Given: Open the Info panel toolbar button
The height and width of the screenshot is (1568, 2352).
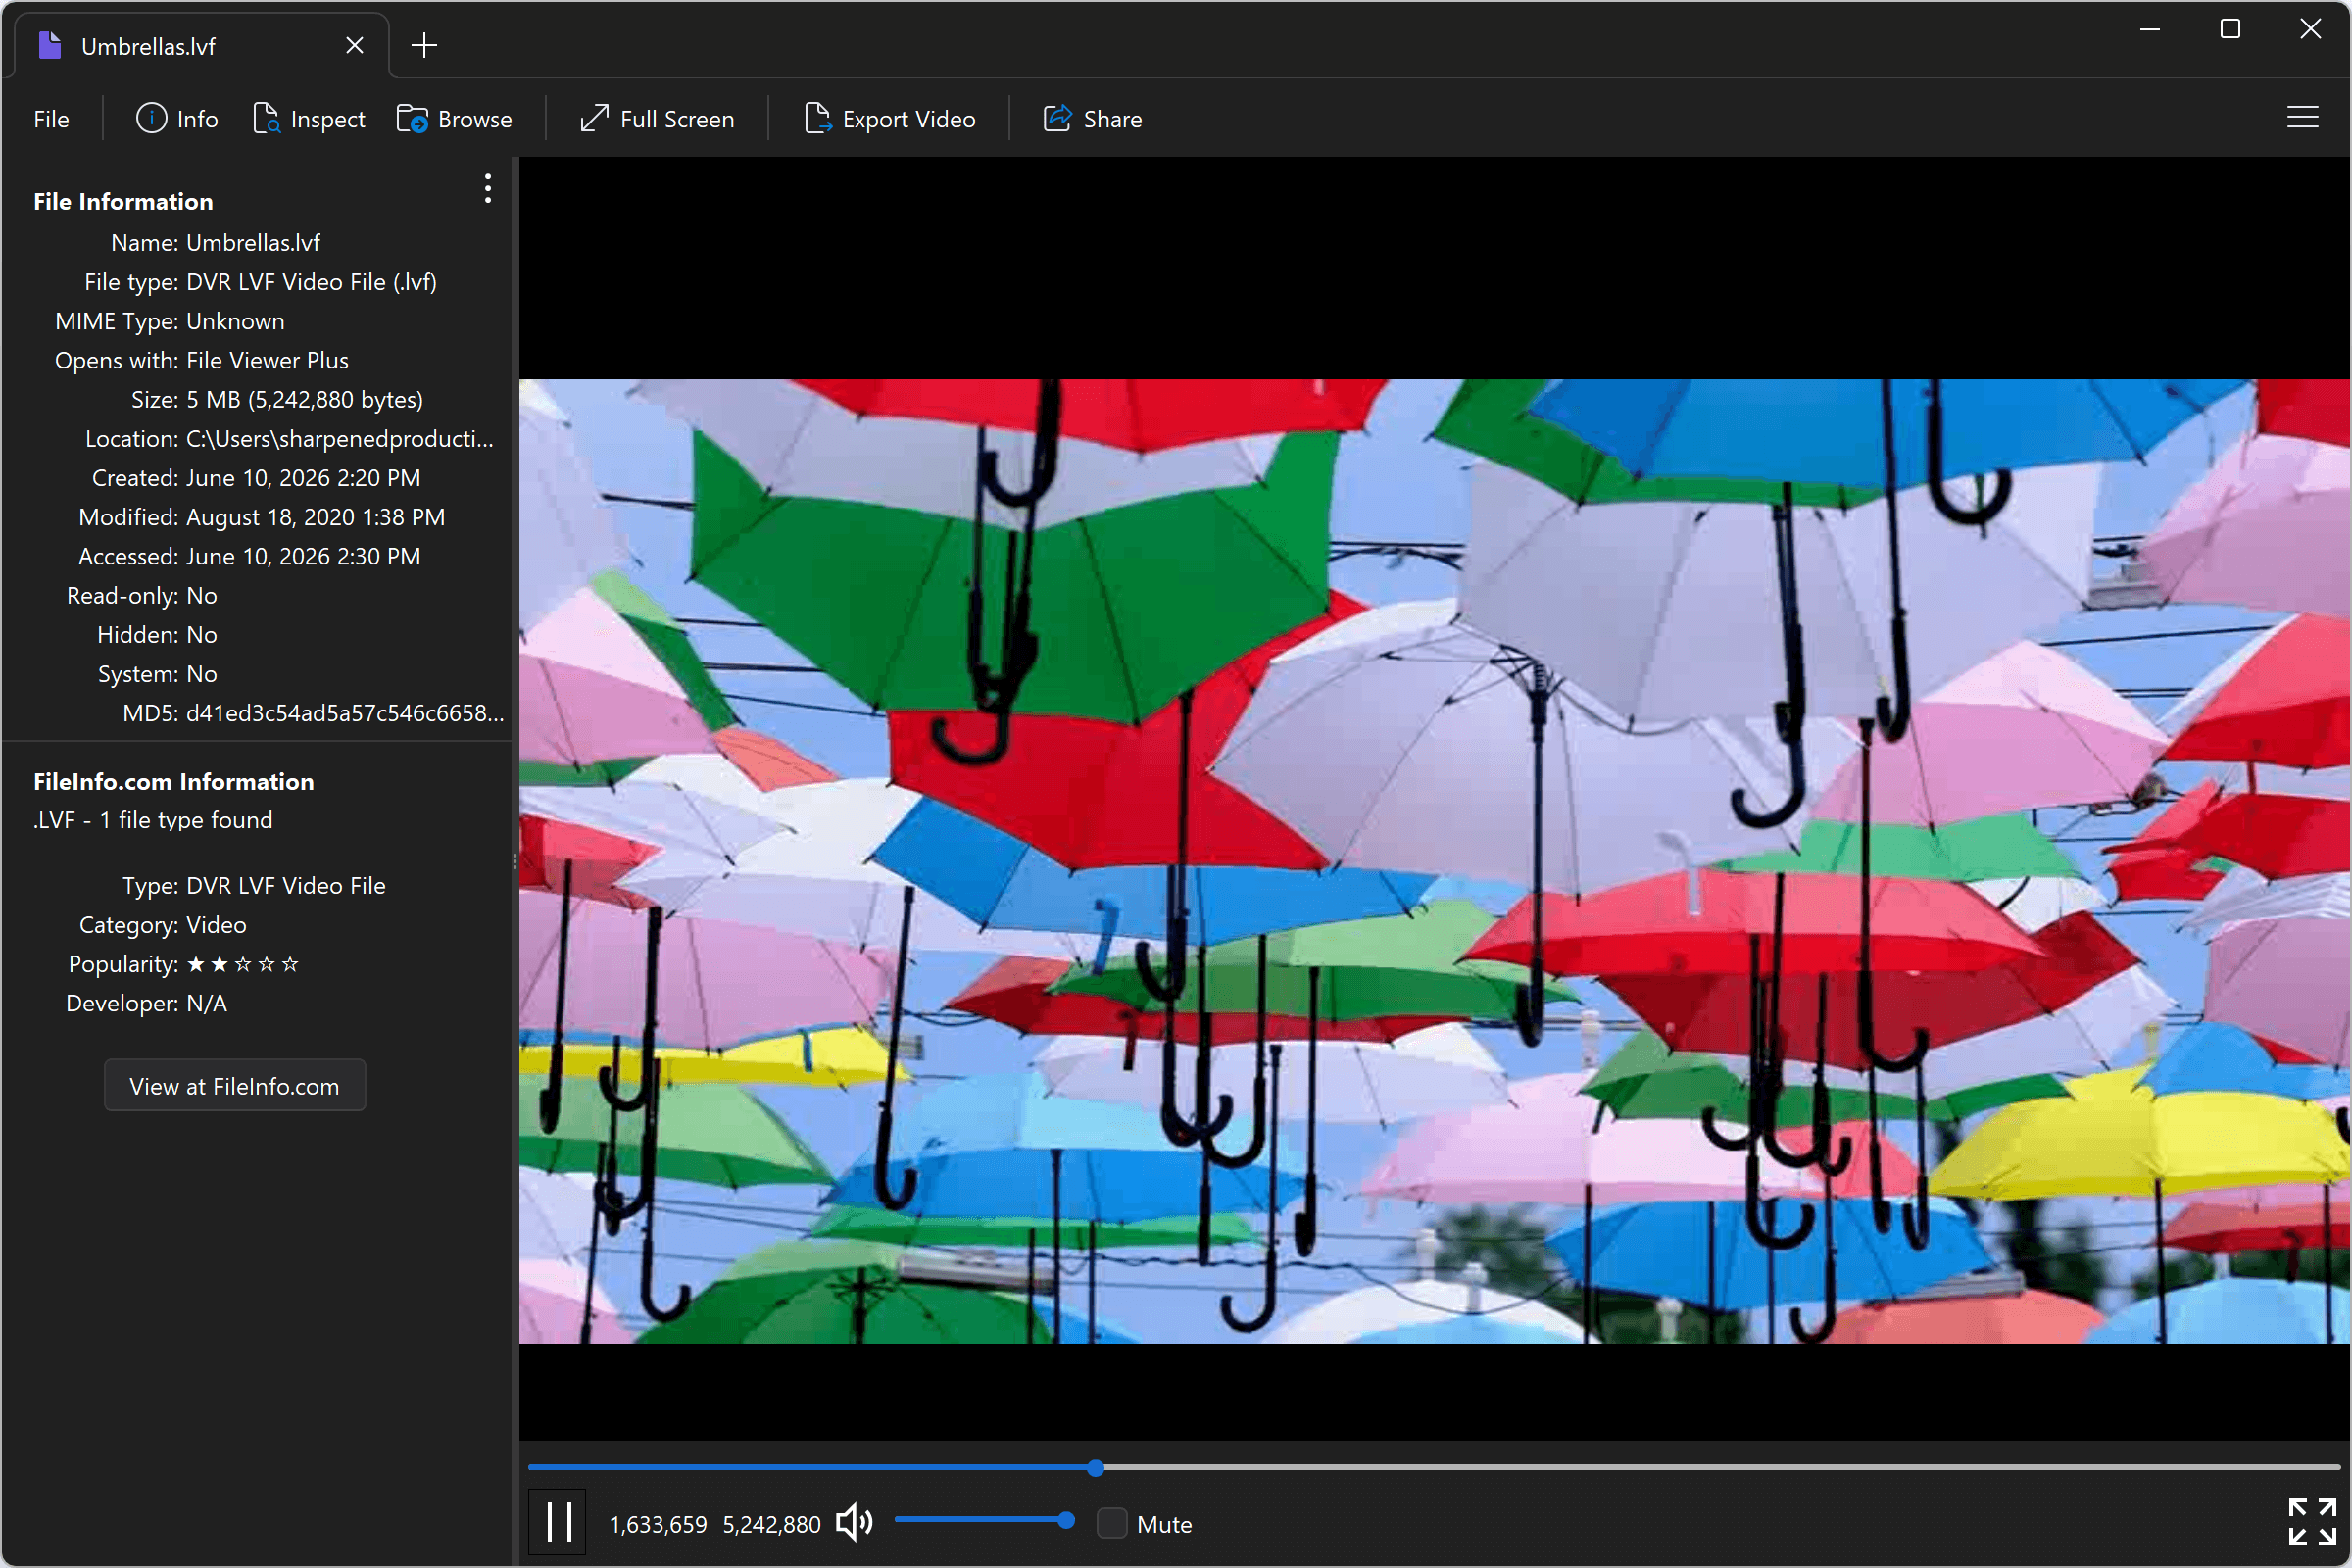Looking at the screenshot, I should coord(176,119).
